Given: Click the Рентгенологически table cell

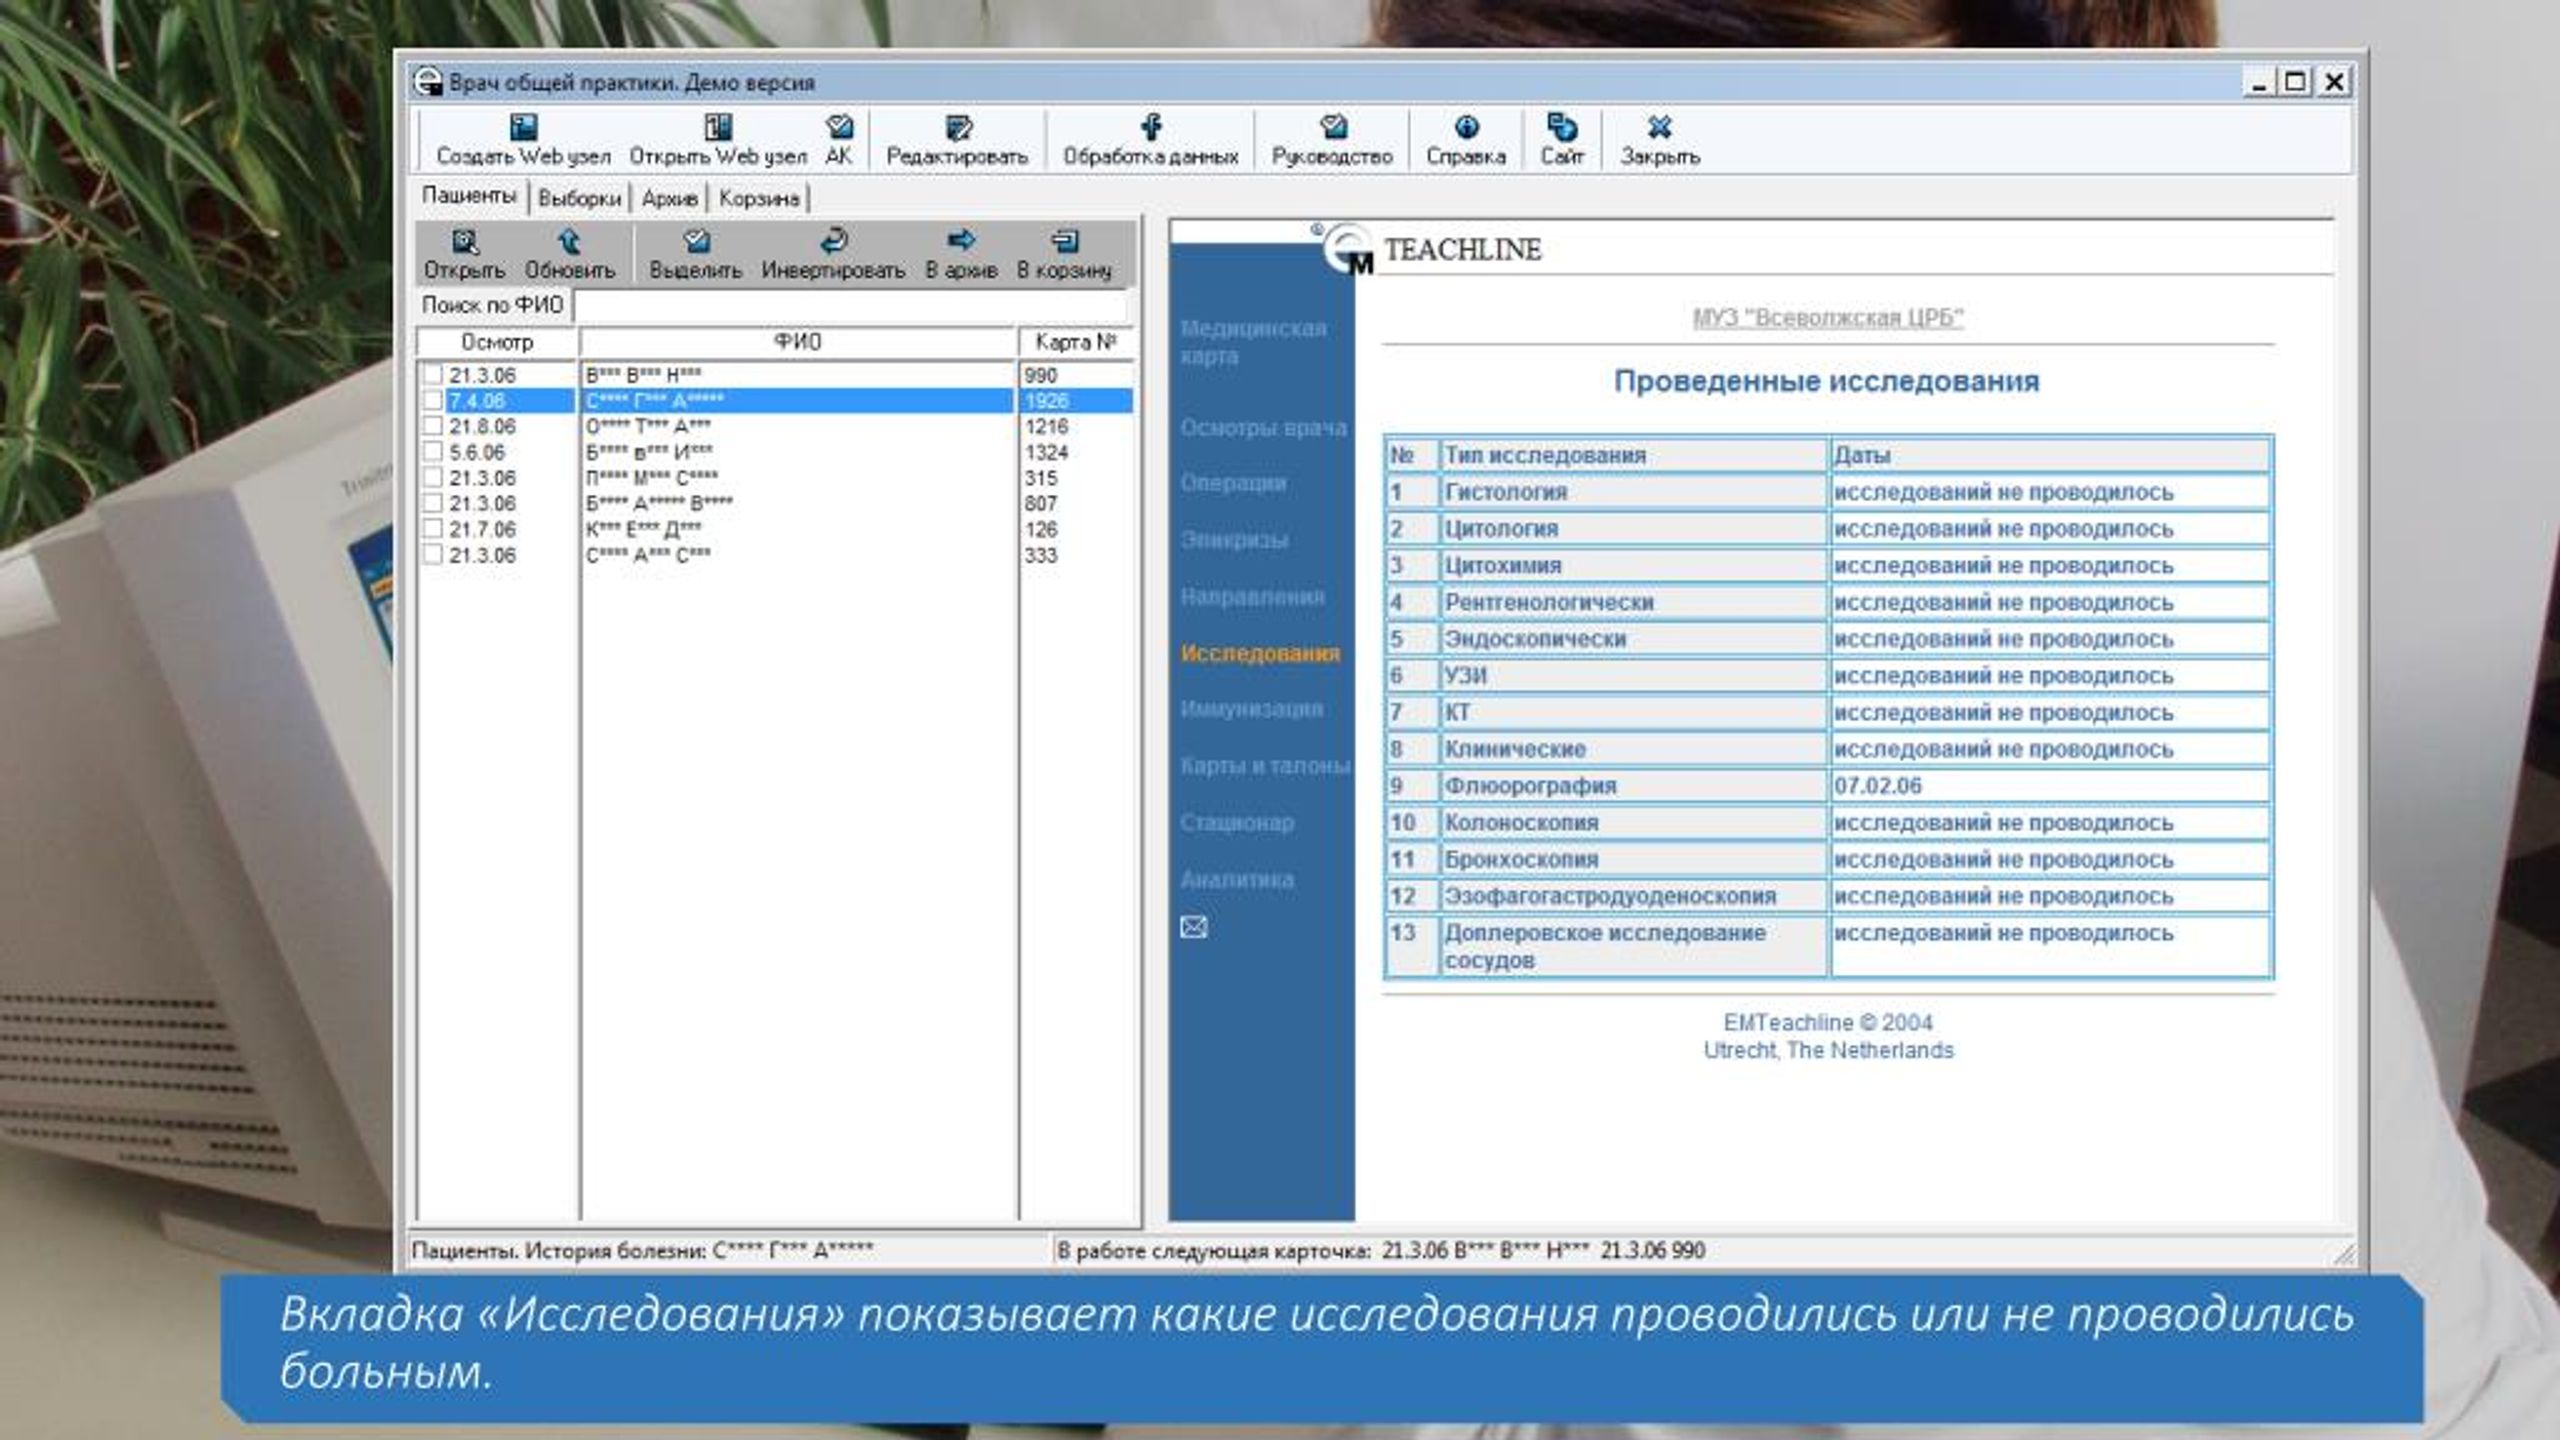Looking at the screenshot, I should [1633, 602].
